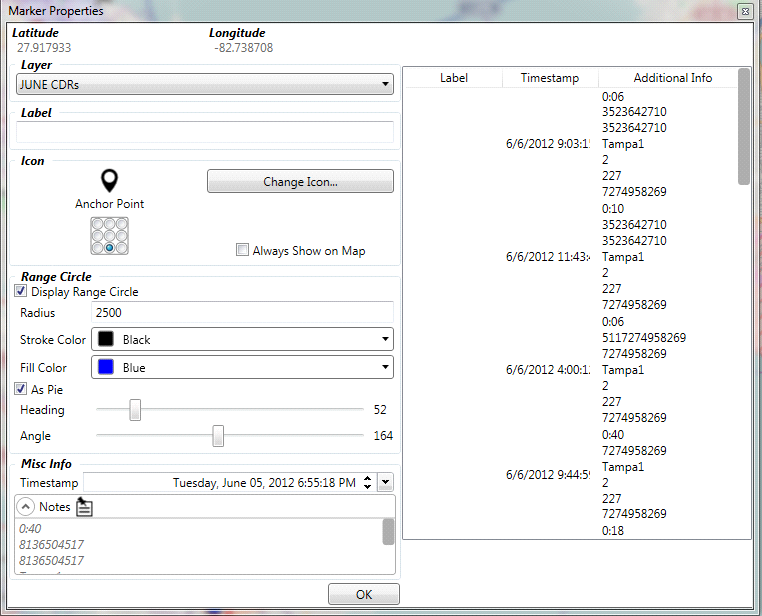The width and height of the screenshot is (762, 616).
Task: Open the Timestamp calendar dropdown arrow
Action: (386, 483)
